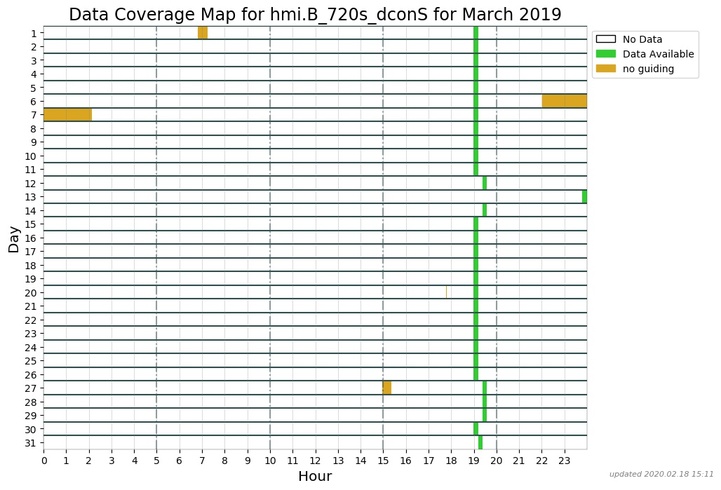Select the green segment on day 28
The height and width of the screenshot is (490, 721).
pos(484,401)
